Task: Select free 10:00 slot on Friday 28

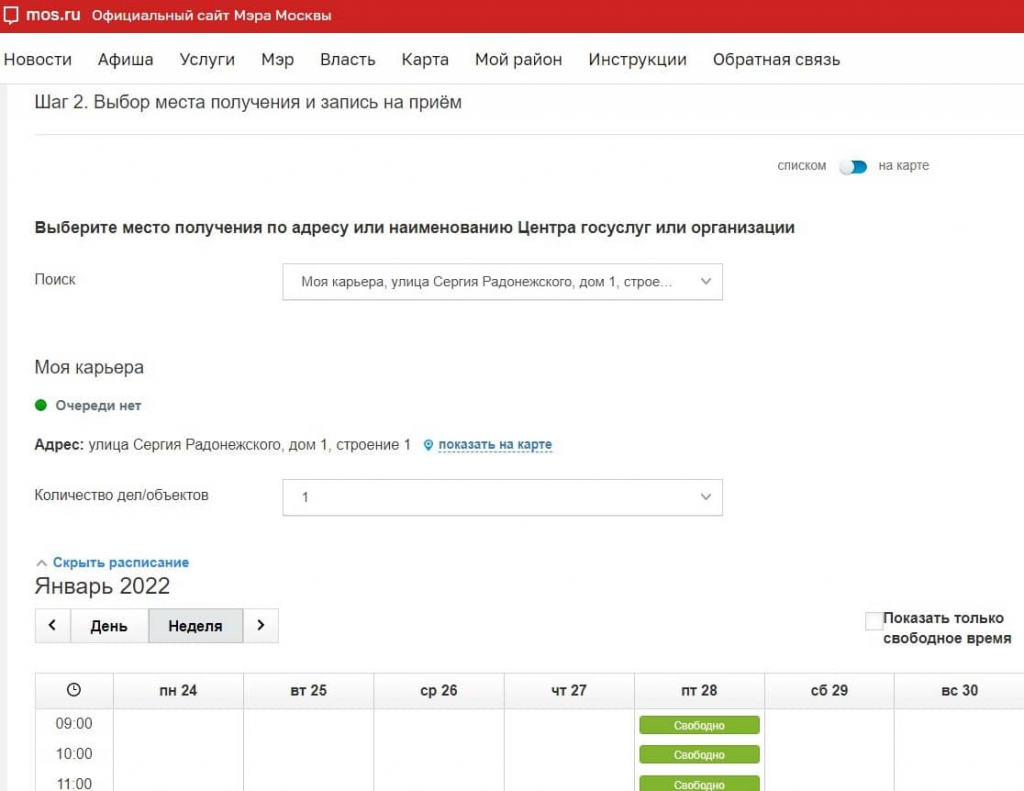Action: (699, 754)
